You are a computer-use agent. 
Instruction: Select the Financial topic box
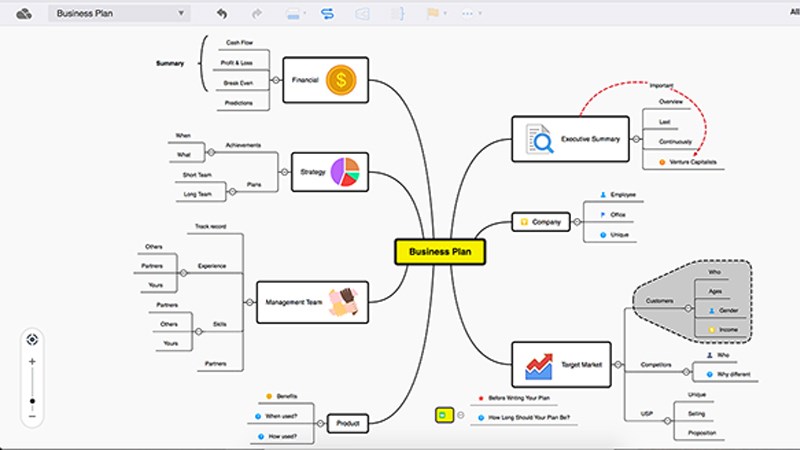tap(326, 80)
